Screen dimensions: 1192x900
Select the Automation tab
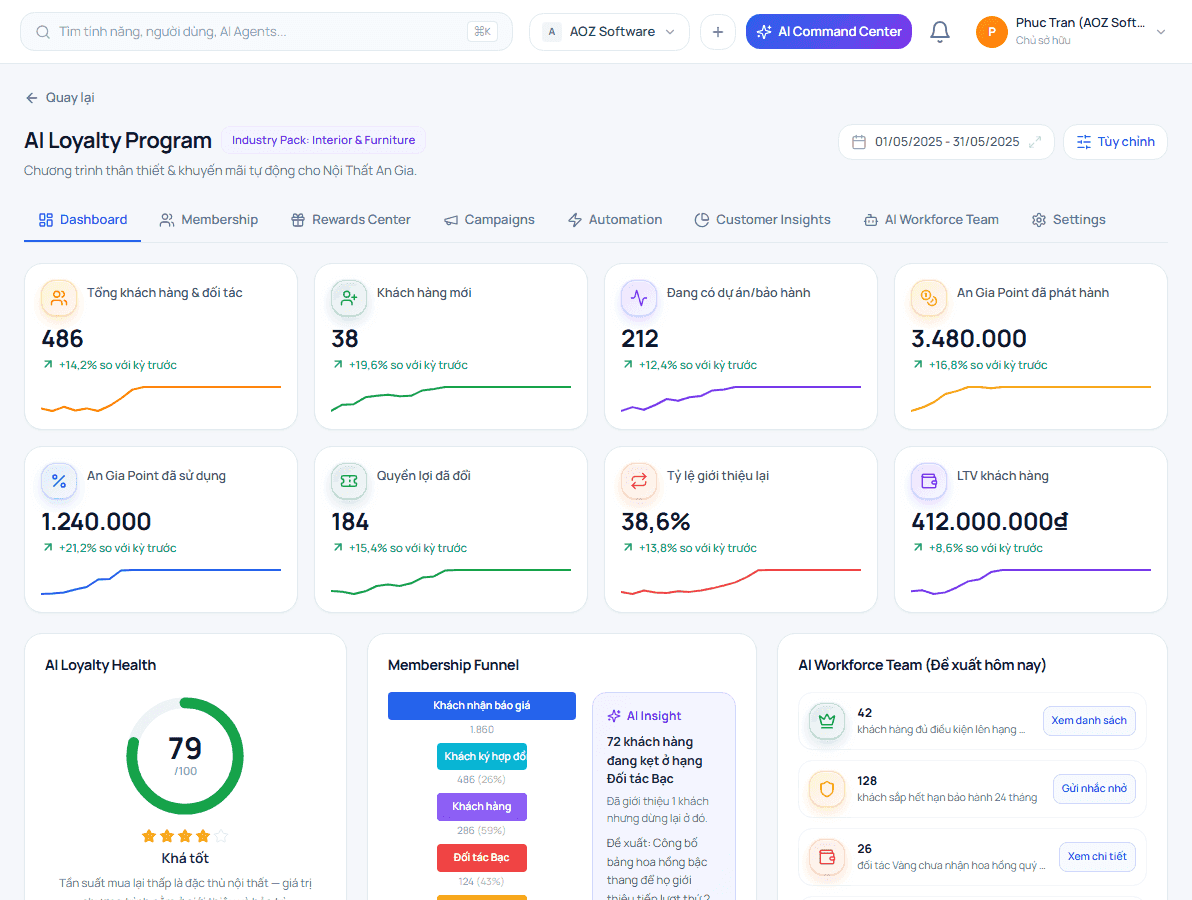pyautogui.click(x=615, y=220)
